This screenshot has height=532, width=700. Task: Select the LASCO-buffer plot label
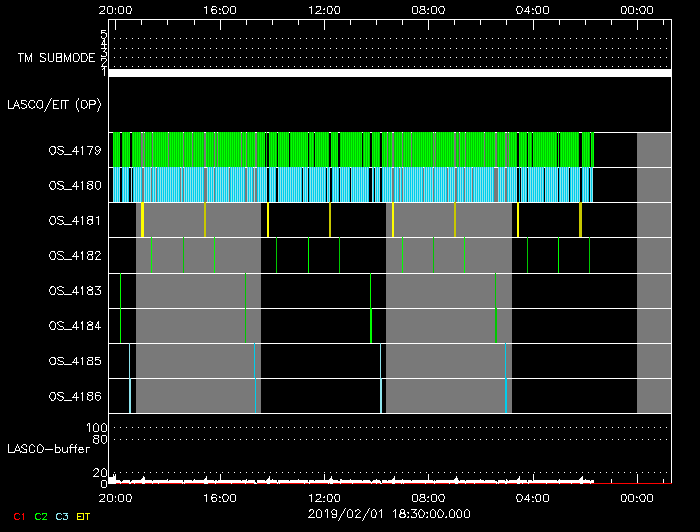(49, 448)
